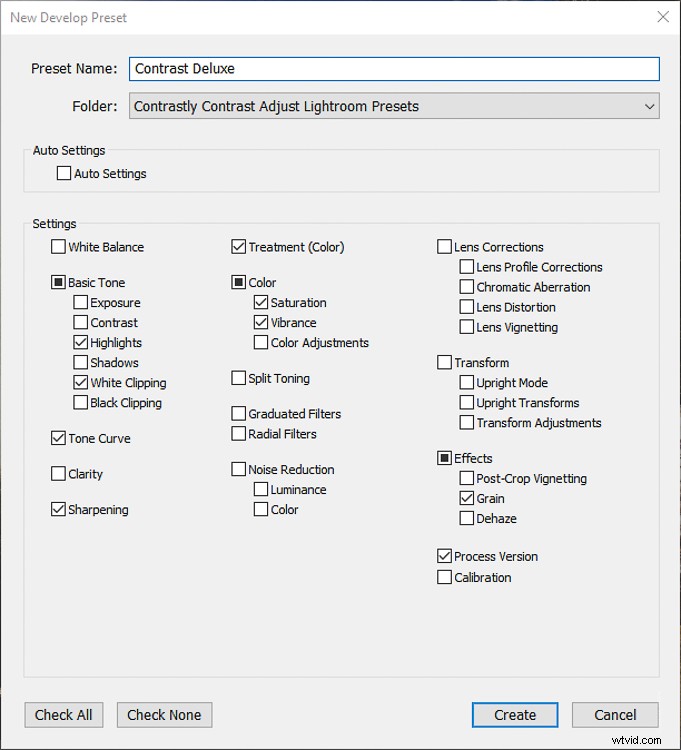Enable the Exposure checkbox
The height and width of the screenshot is (750, 681).
pyautogui.click(x=81, y=303)
